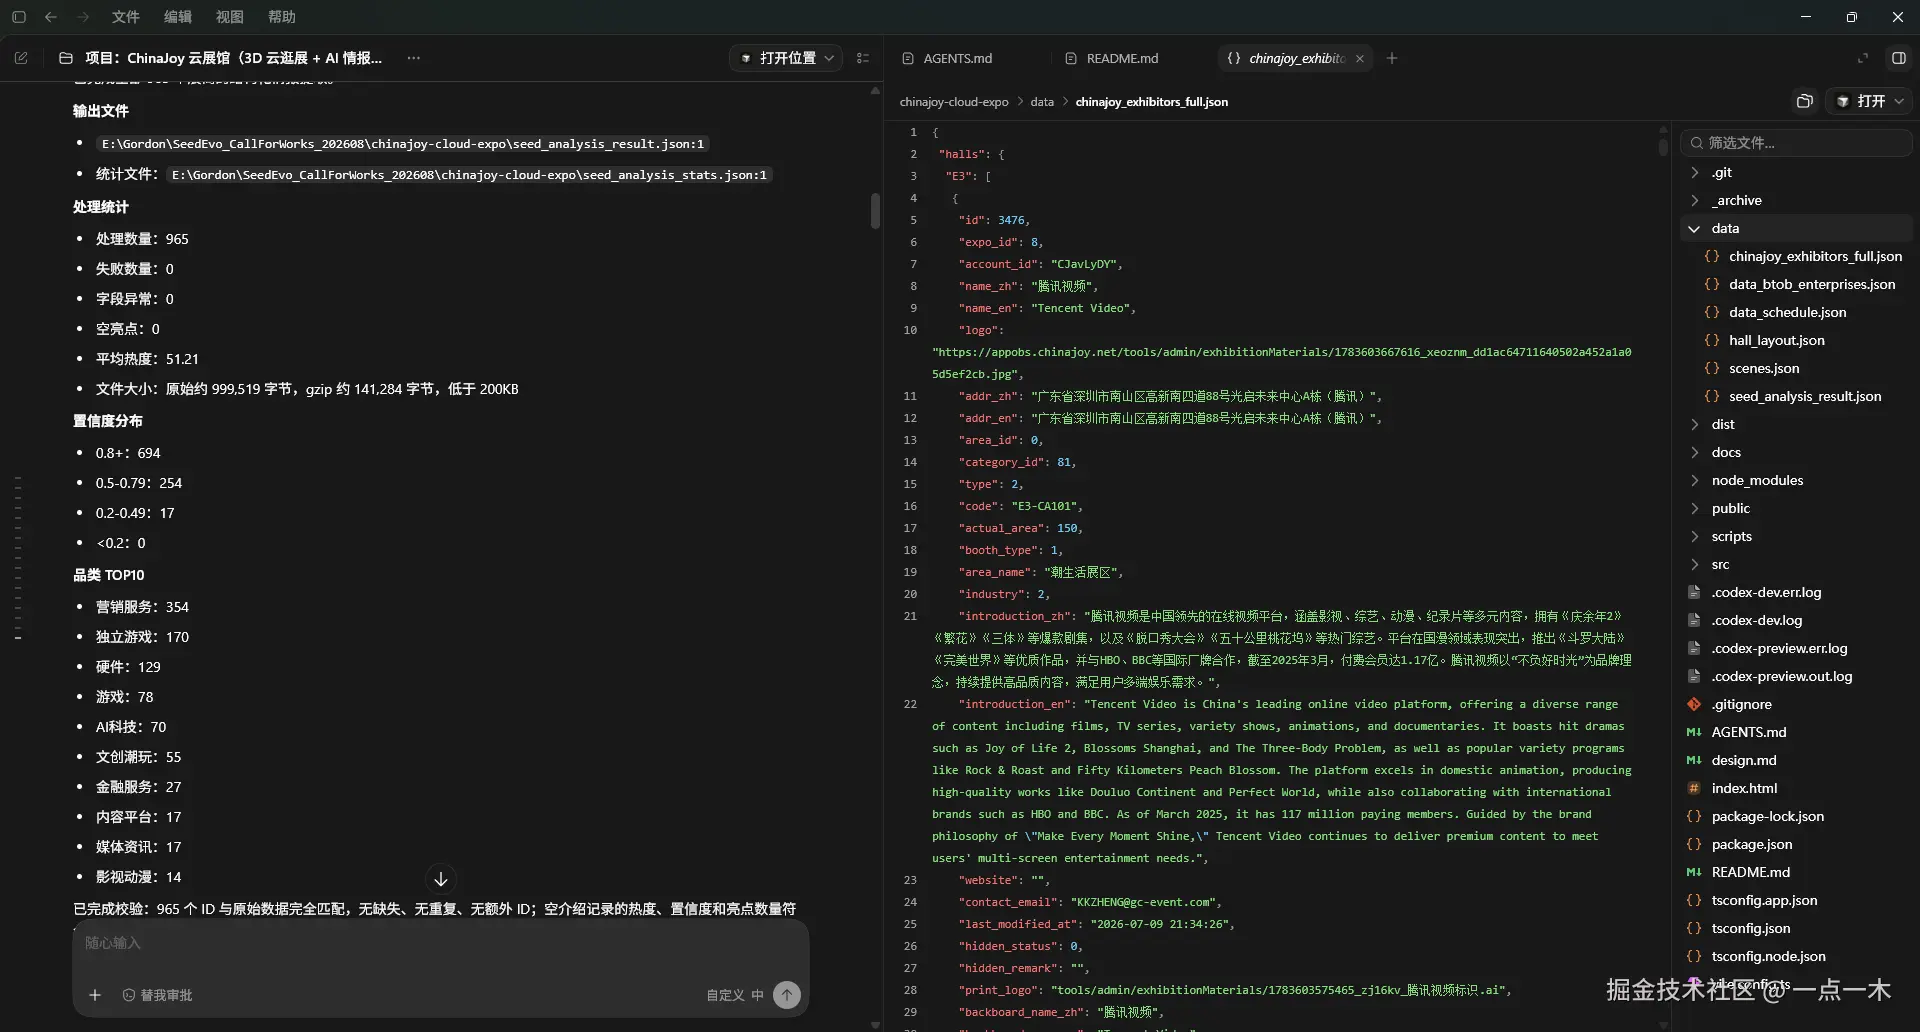Click the search icon in the file filter
Screen dimensions: 1920x1032
pos(1696,143)
